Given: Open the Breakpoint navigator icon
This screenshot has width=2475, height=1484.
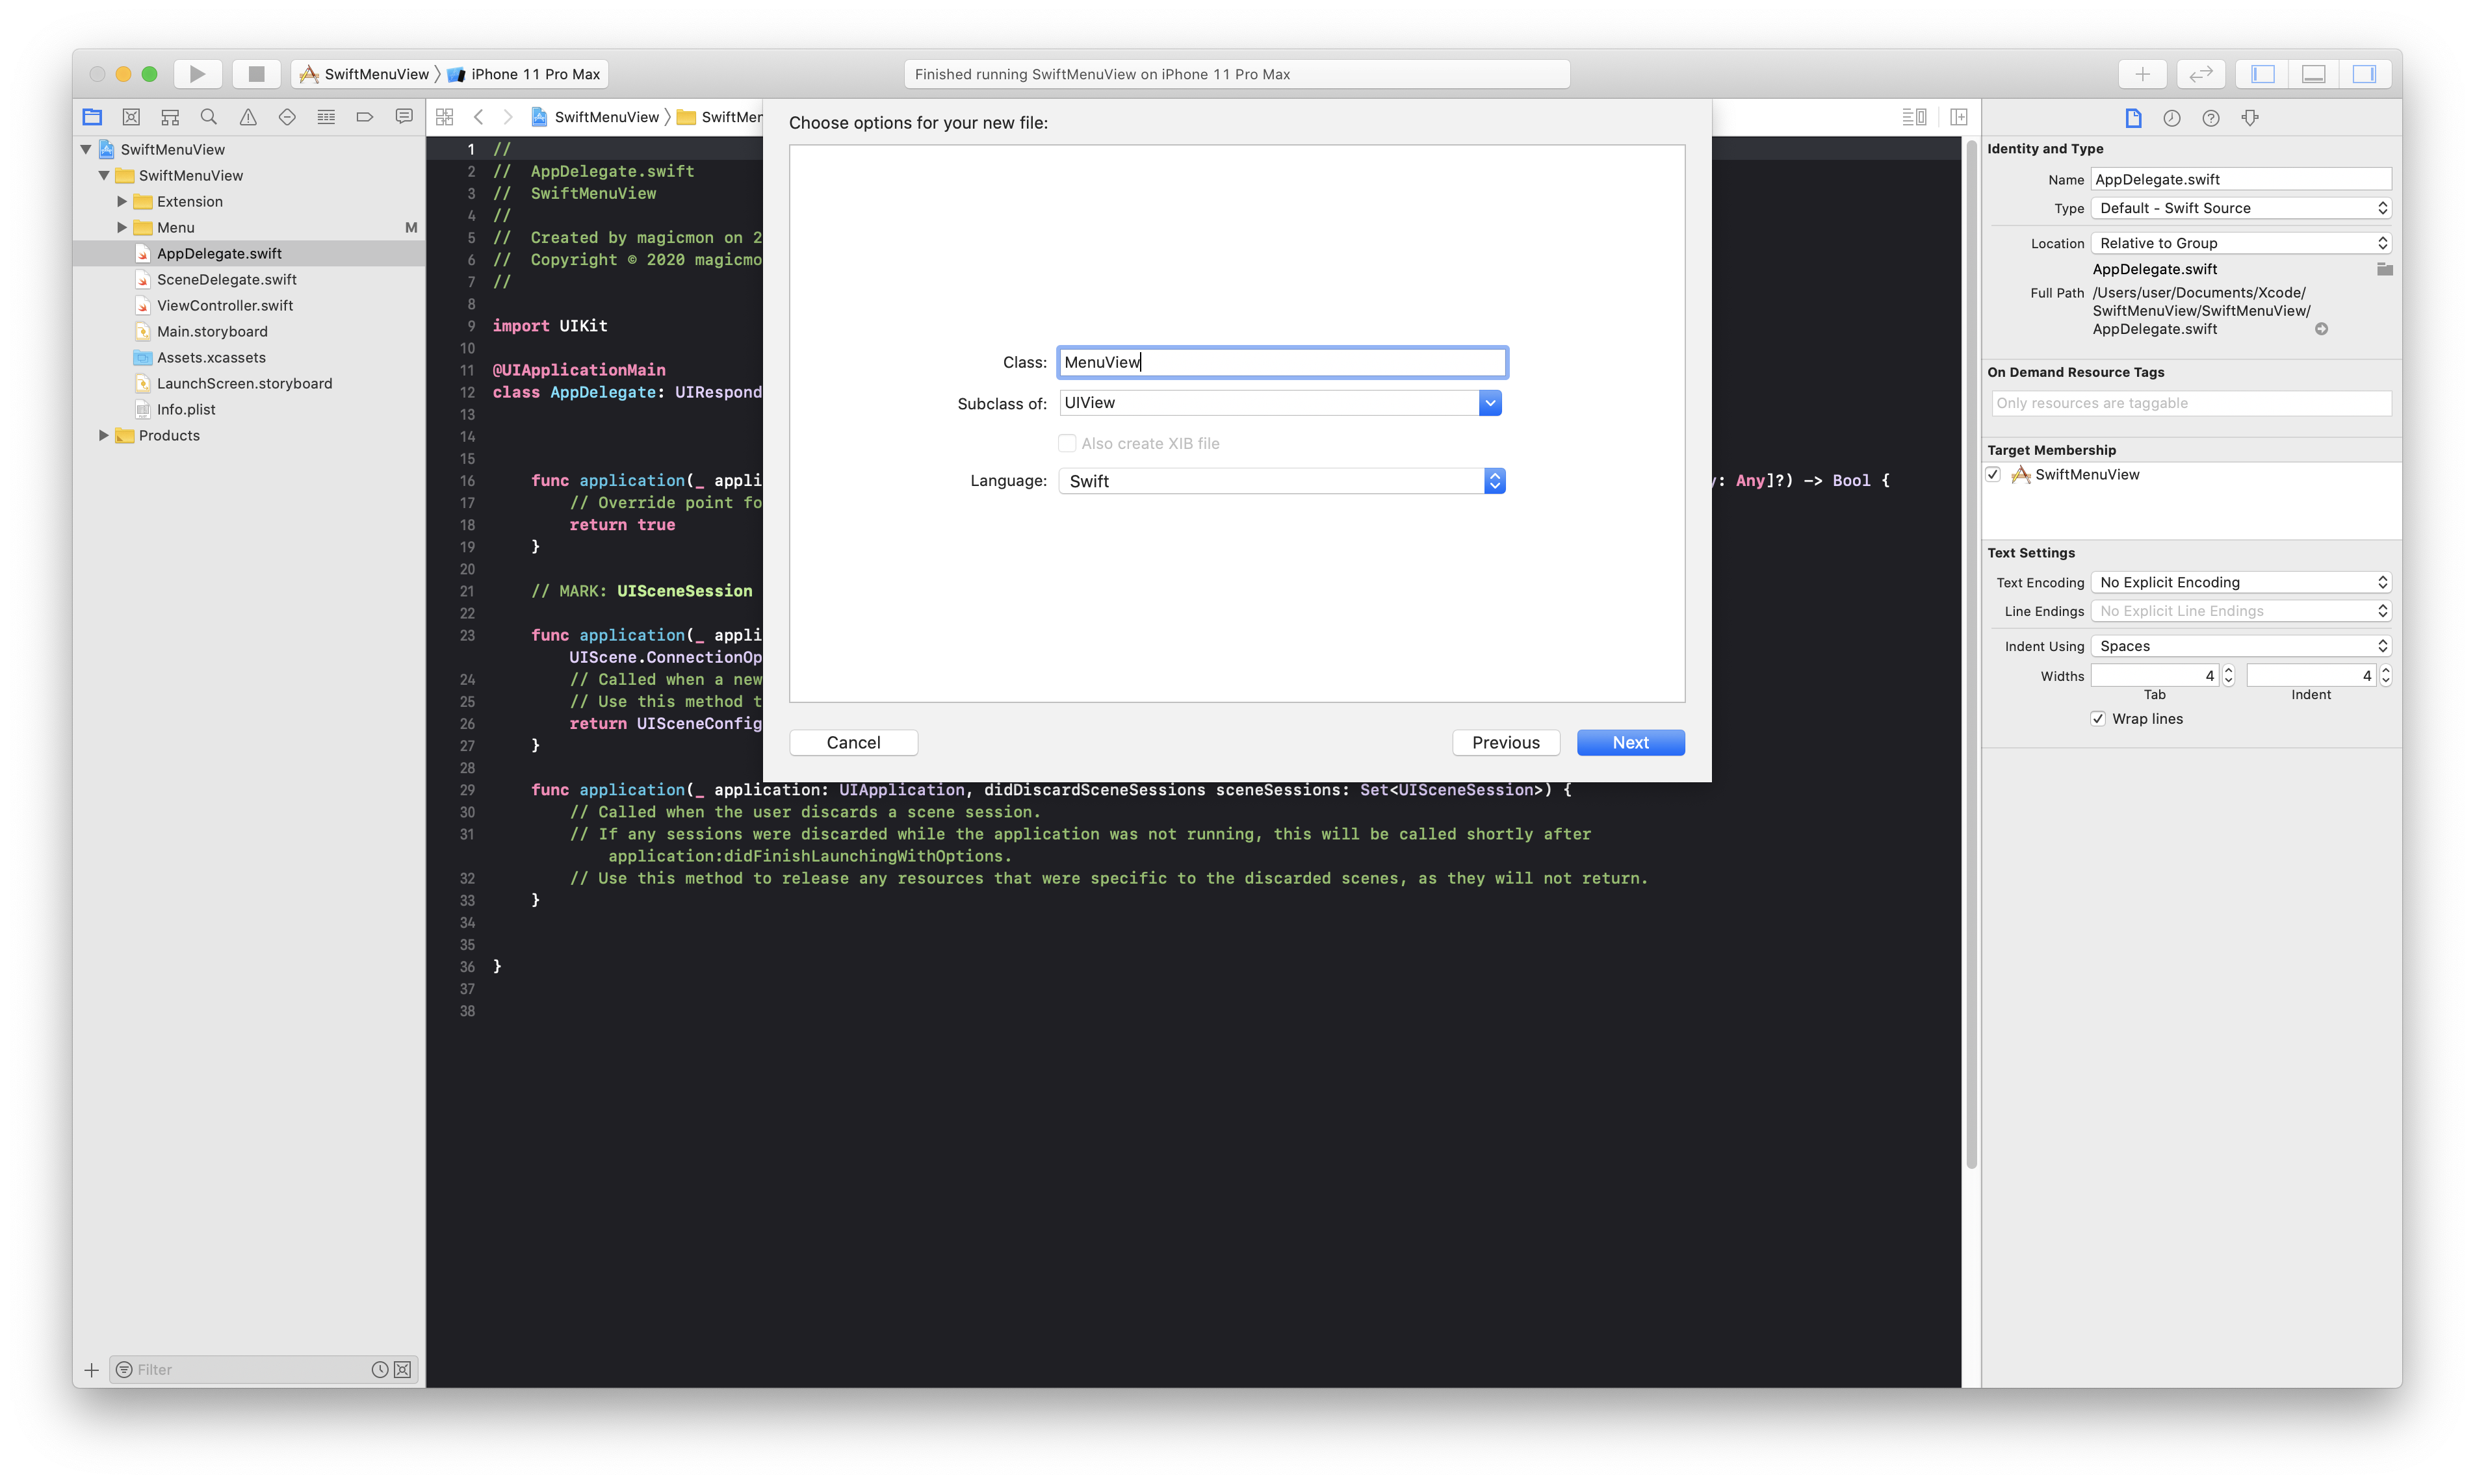Looking at the screenshot, I should click(x=365, y=117).
